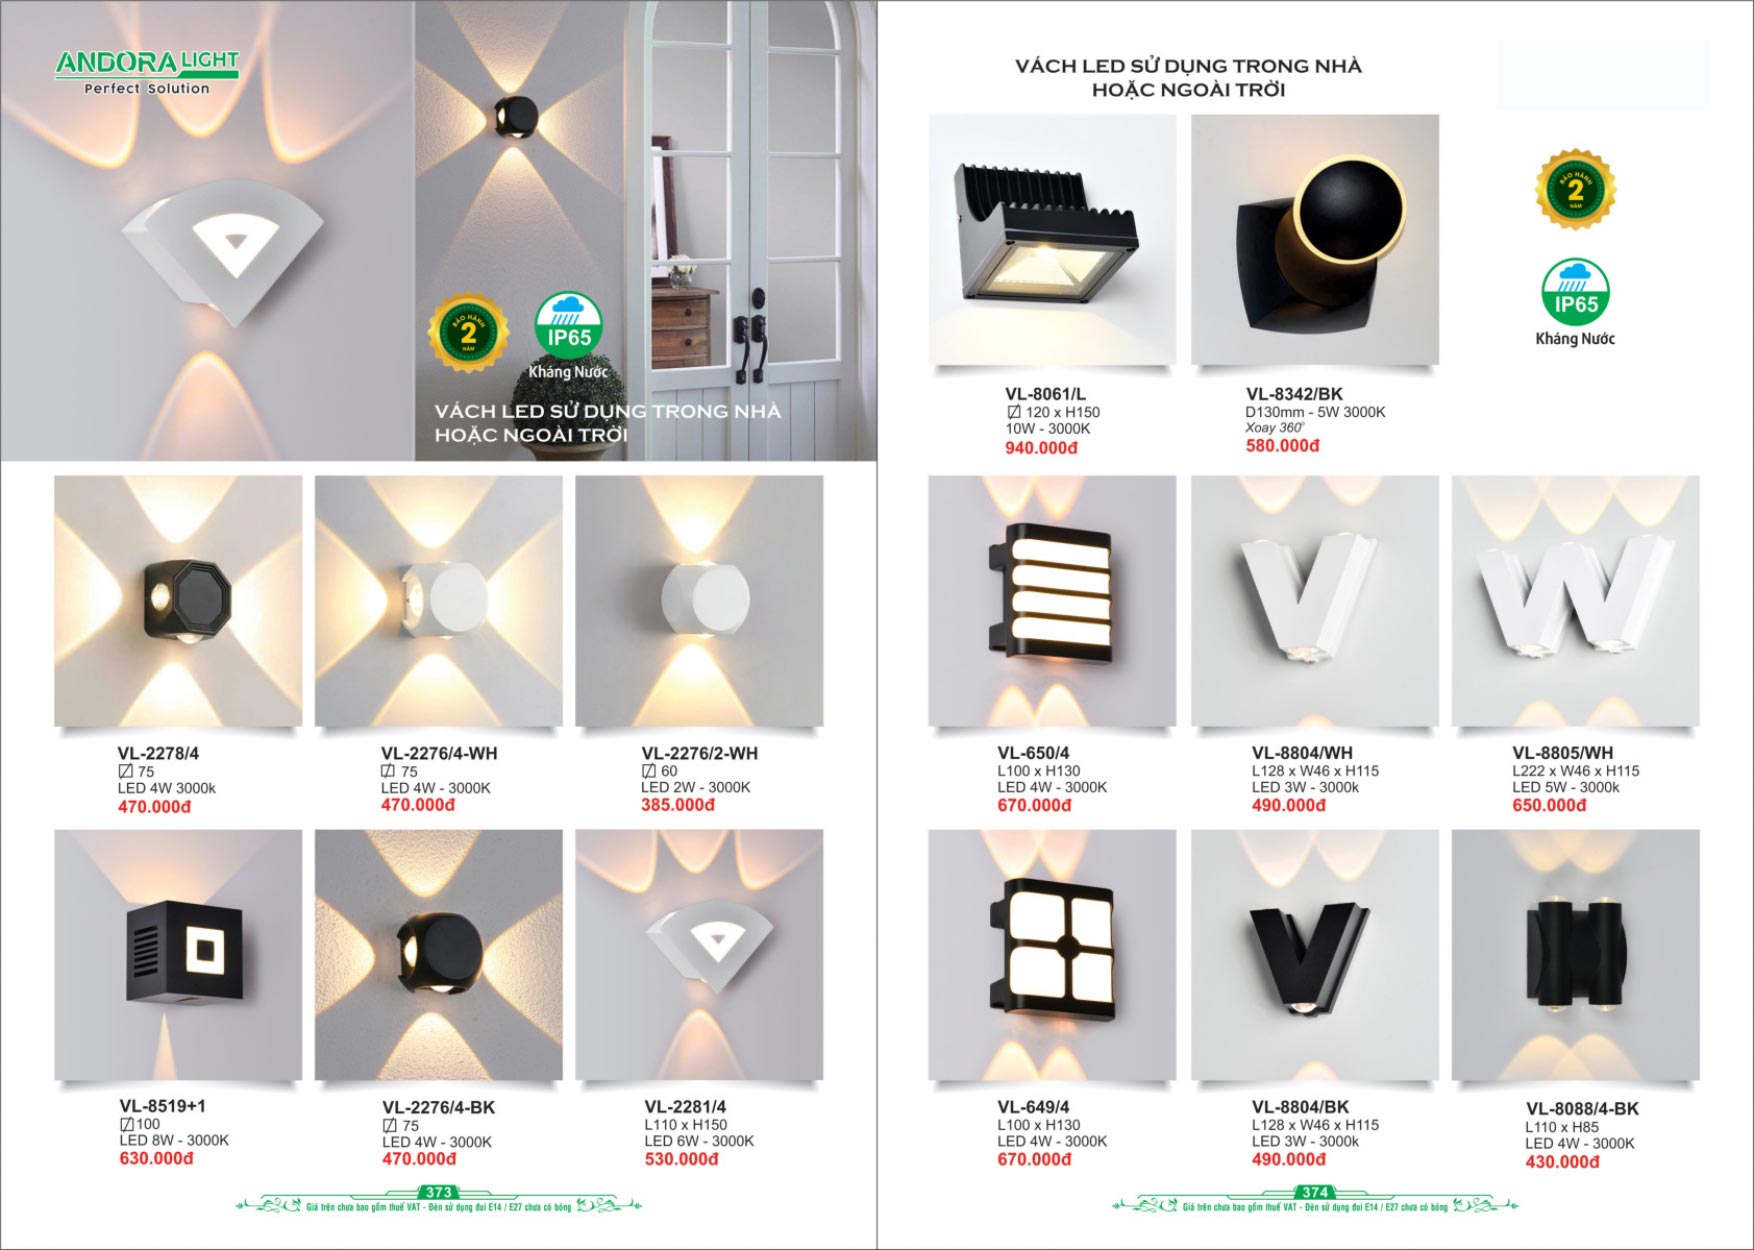Click the 940.000đ price of VL-8061/L
Image resolution: width=1754 pixels, height=1250 pixels.
(x=1041, y=448)
